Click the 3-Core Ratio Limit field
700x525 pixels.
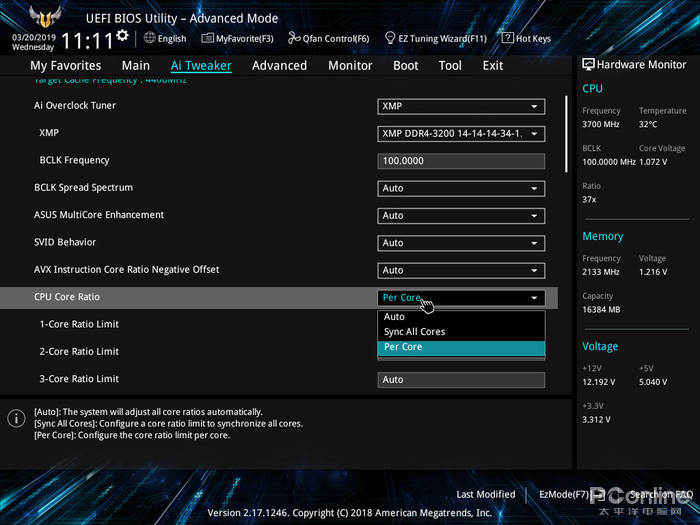pyautogui.click(x=461, y=379)
